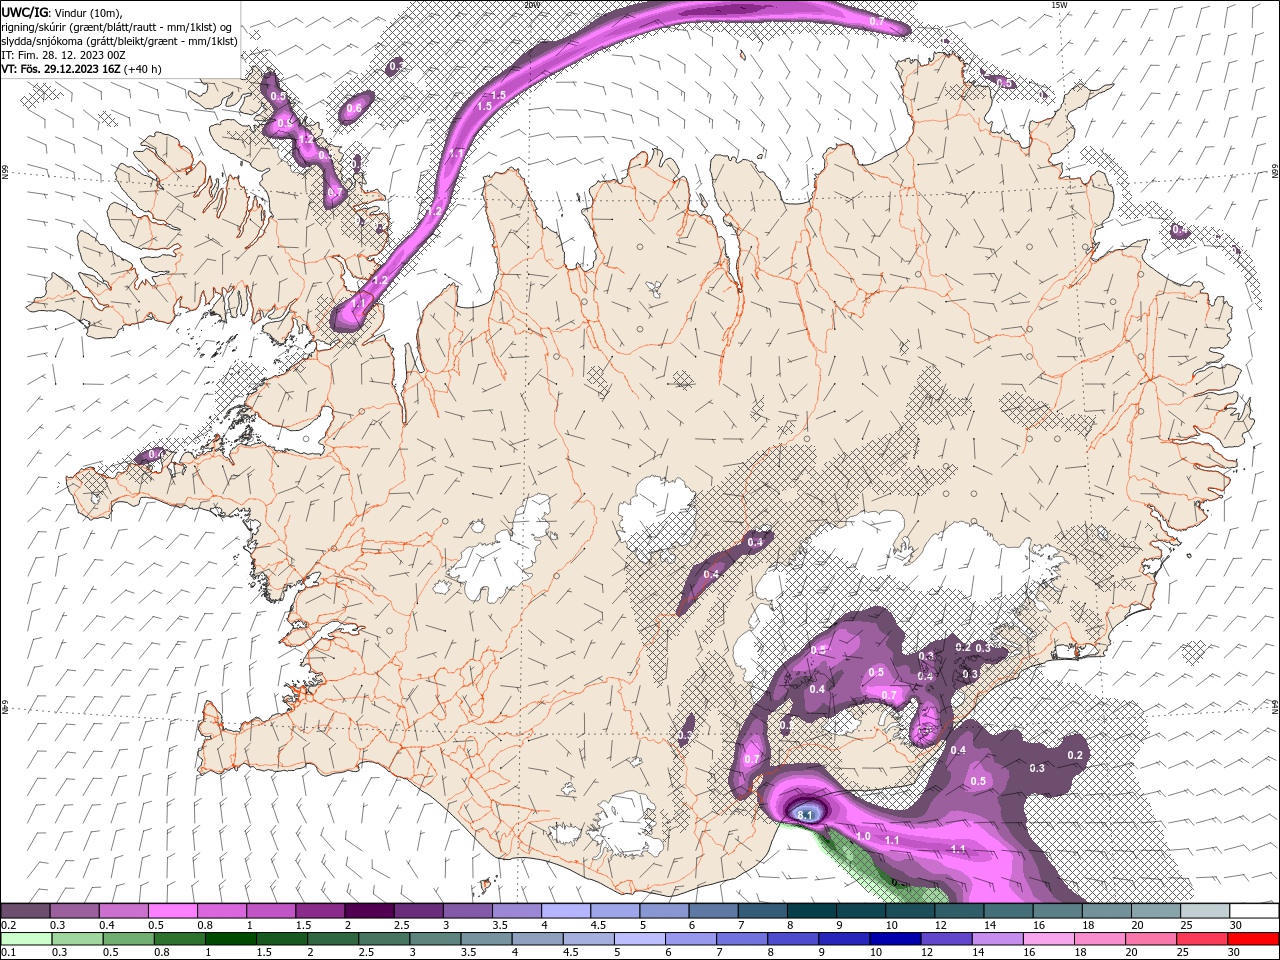This screenshot has width=1280, height=960.
Task: Pick the upper-scale swatch between 0.2 and 0.3
Action: [x=25, y=911]
